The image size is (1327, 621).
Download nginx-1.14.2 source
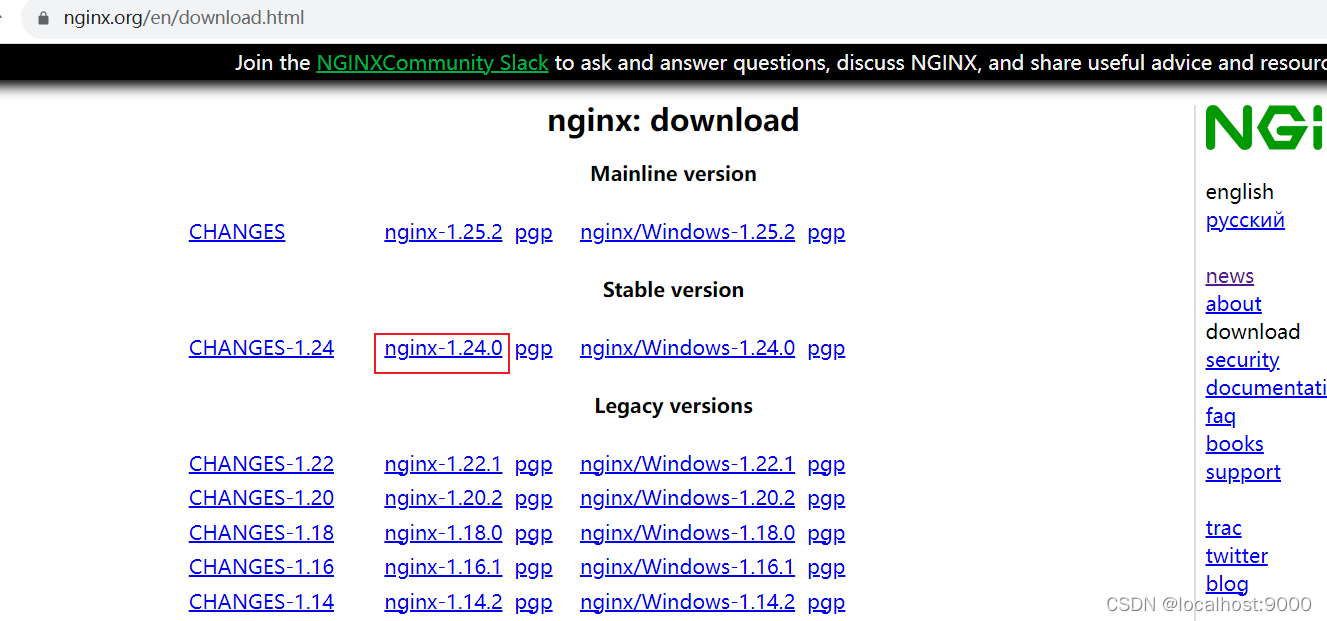click(443, 602)
